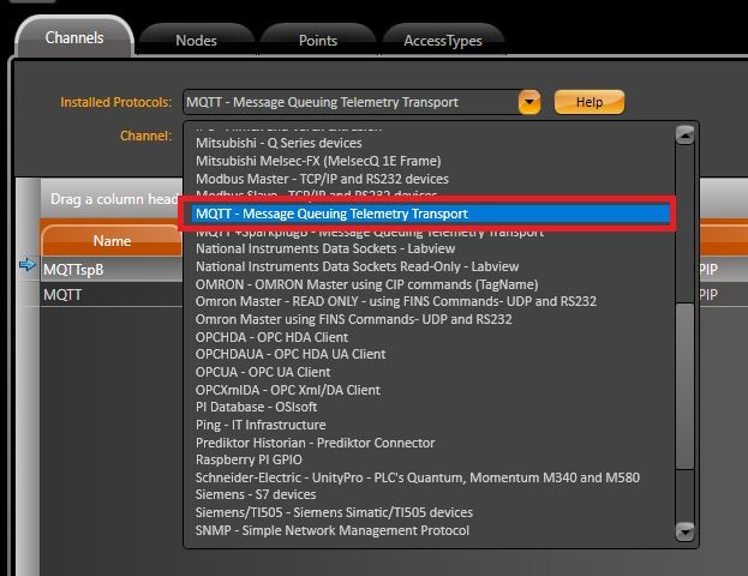Select Ping - IT Infrastructure

point(260,425)
